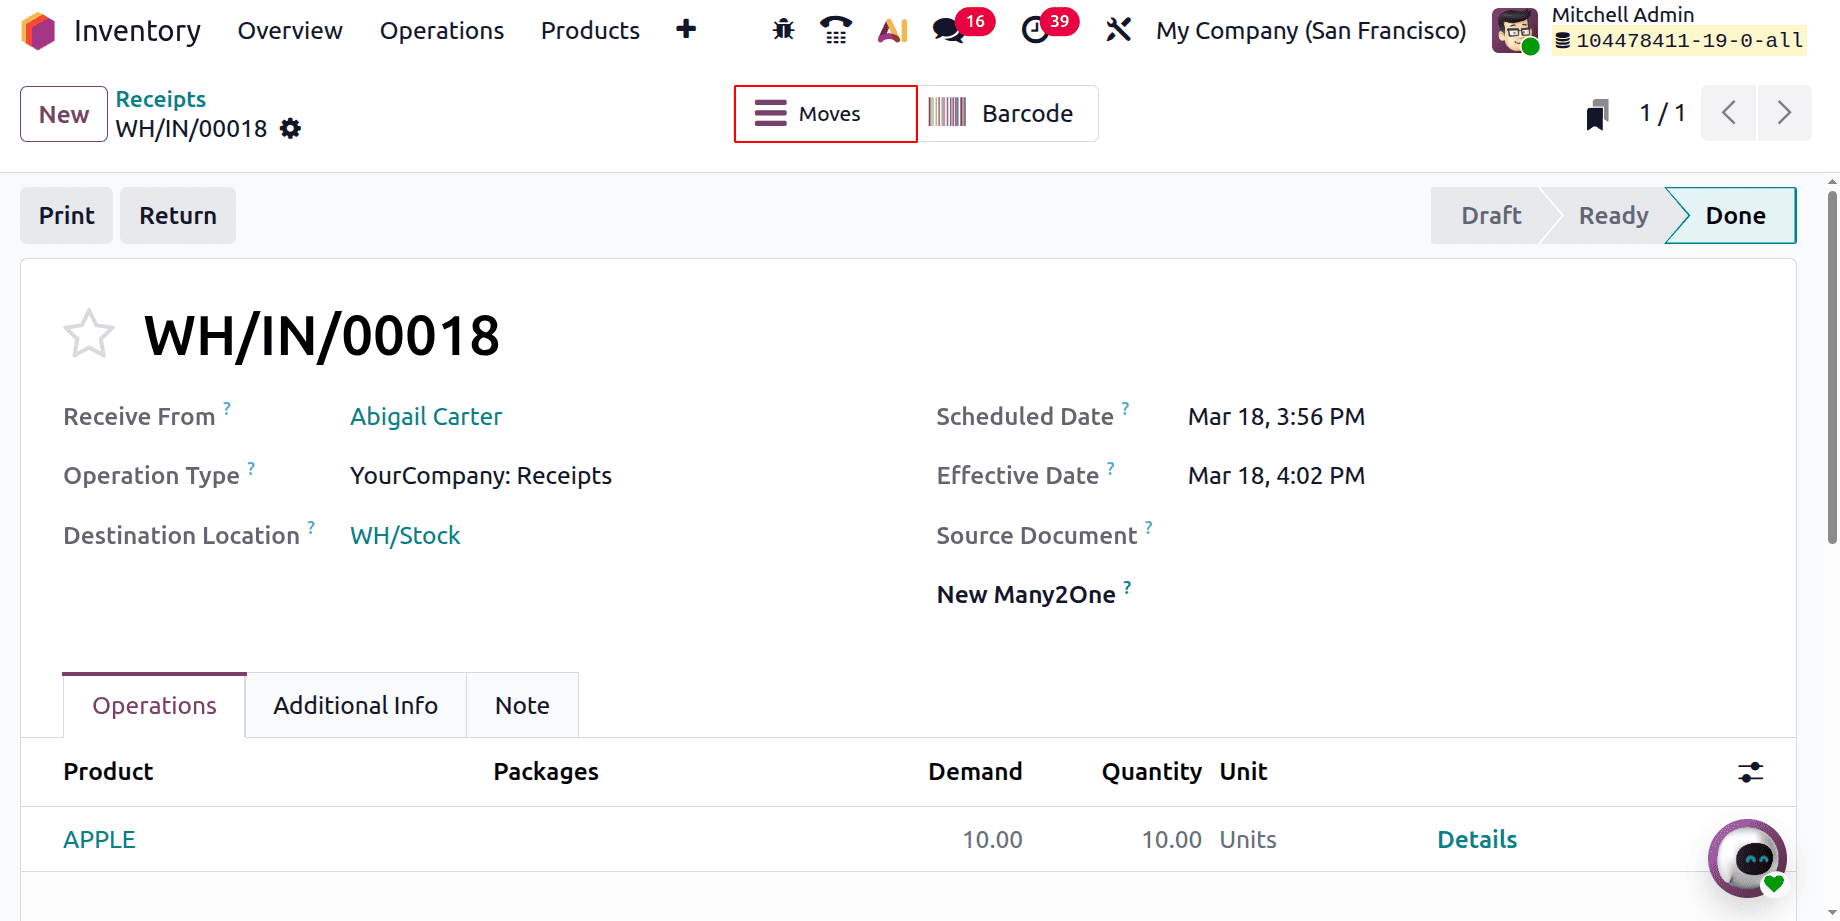Screen dimensions: 1840x921
Task: Open the My Company (San Francisco) company switcher
Action: [1310, 30]
